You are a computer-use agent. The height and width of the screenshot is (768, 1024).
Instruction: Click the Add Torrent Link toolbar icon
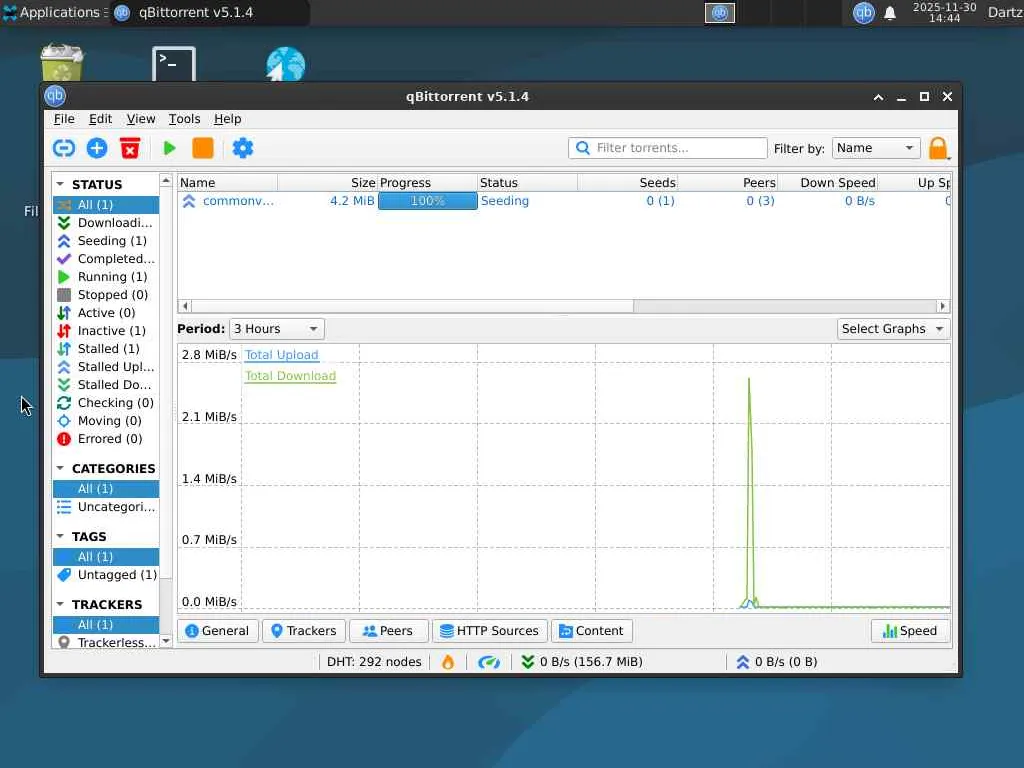point(63,148)
